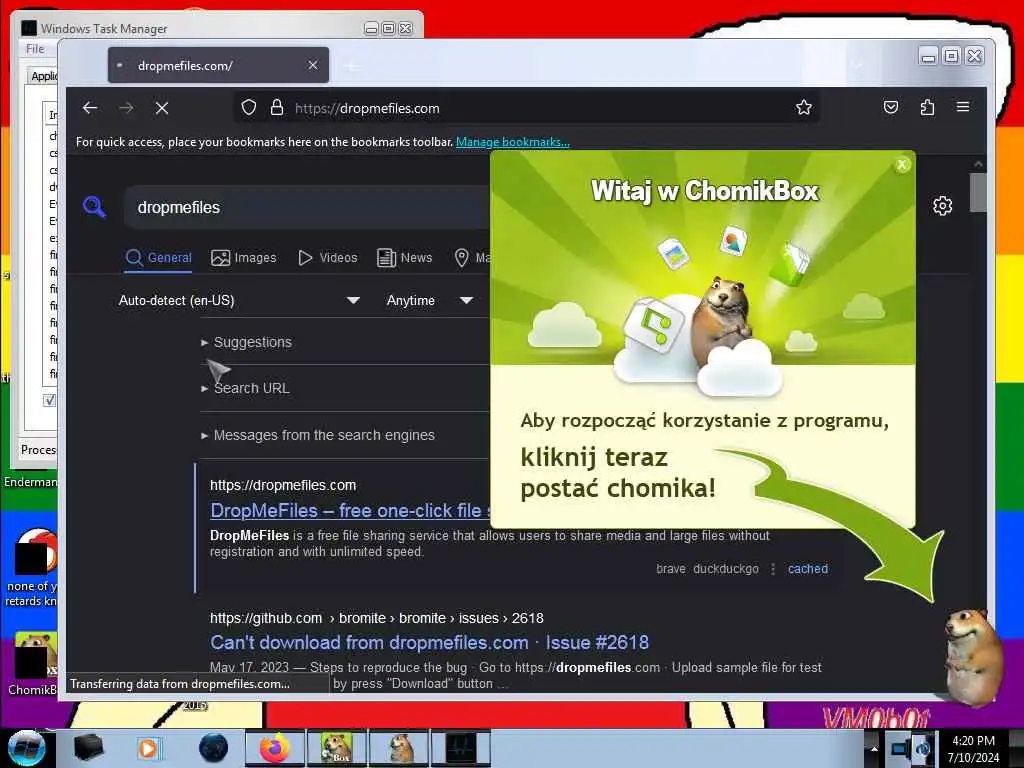
Task: Switch to the Map search tab
Action: tap(472, 258)
